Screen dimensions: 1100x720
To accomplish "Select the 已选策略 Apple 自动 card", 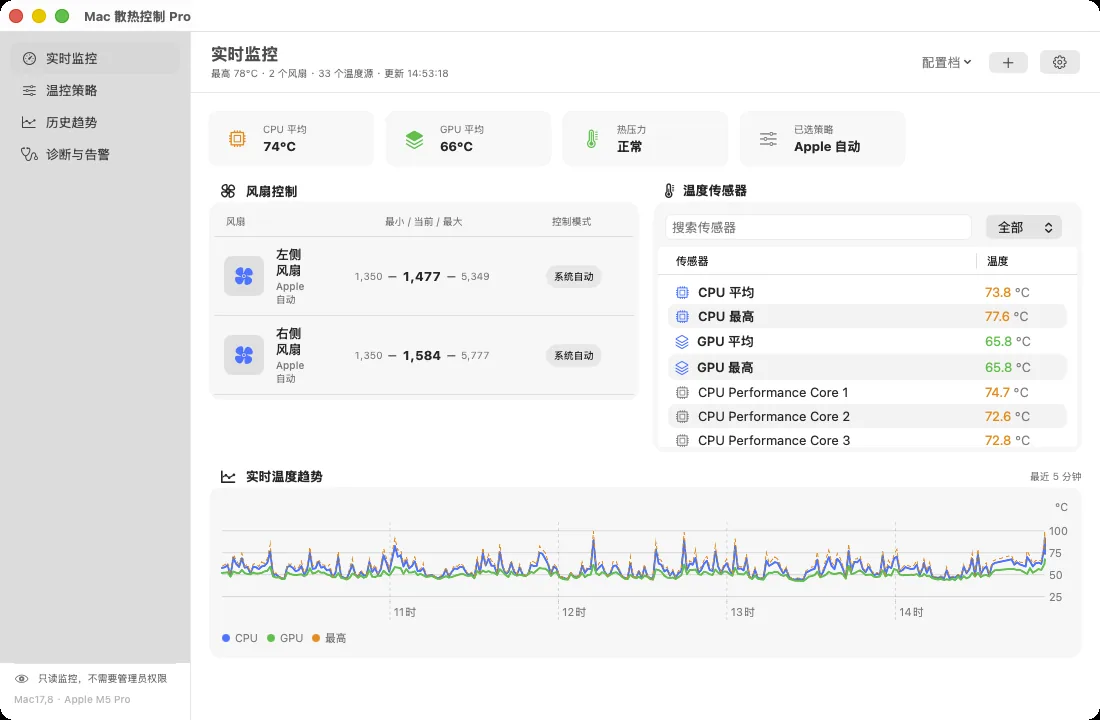I will (822, 139).
